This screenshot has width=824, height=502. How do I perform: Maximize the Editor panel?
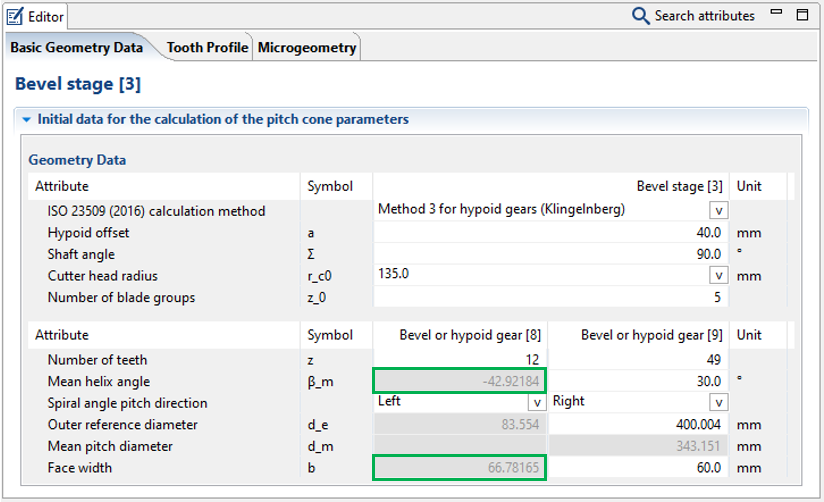[802, 15]
